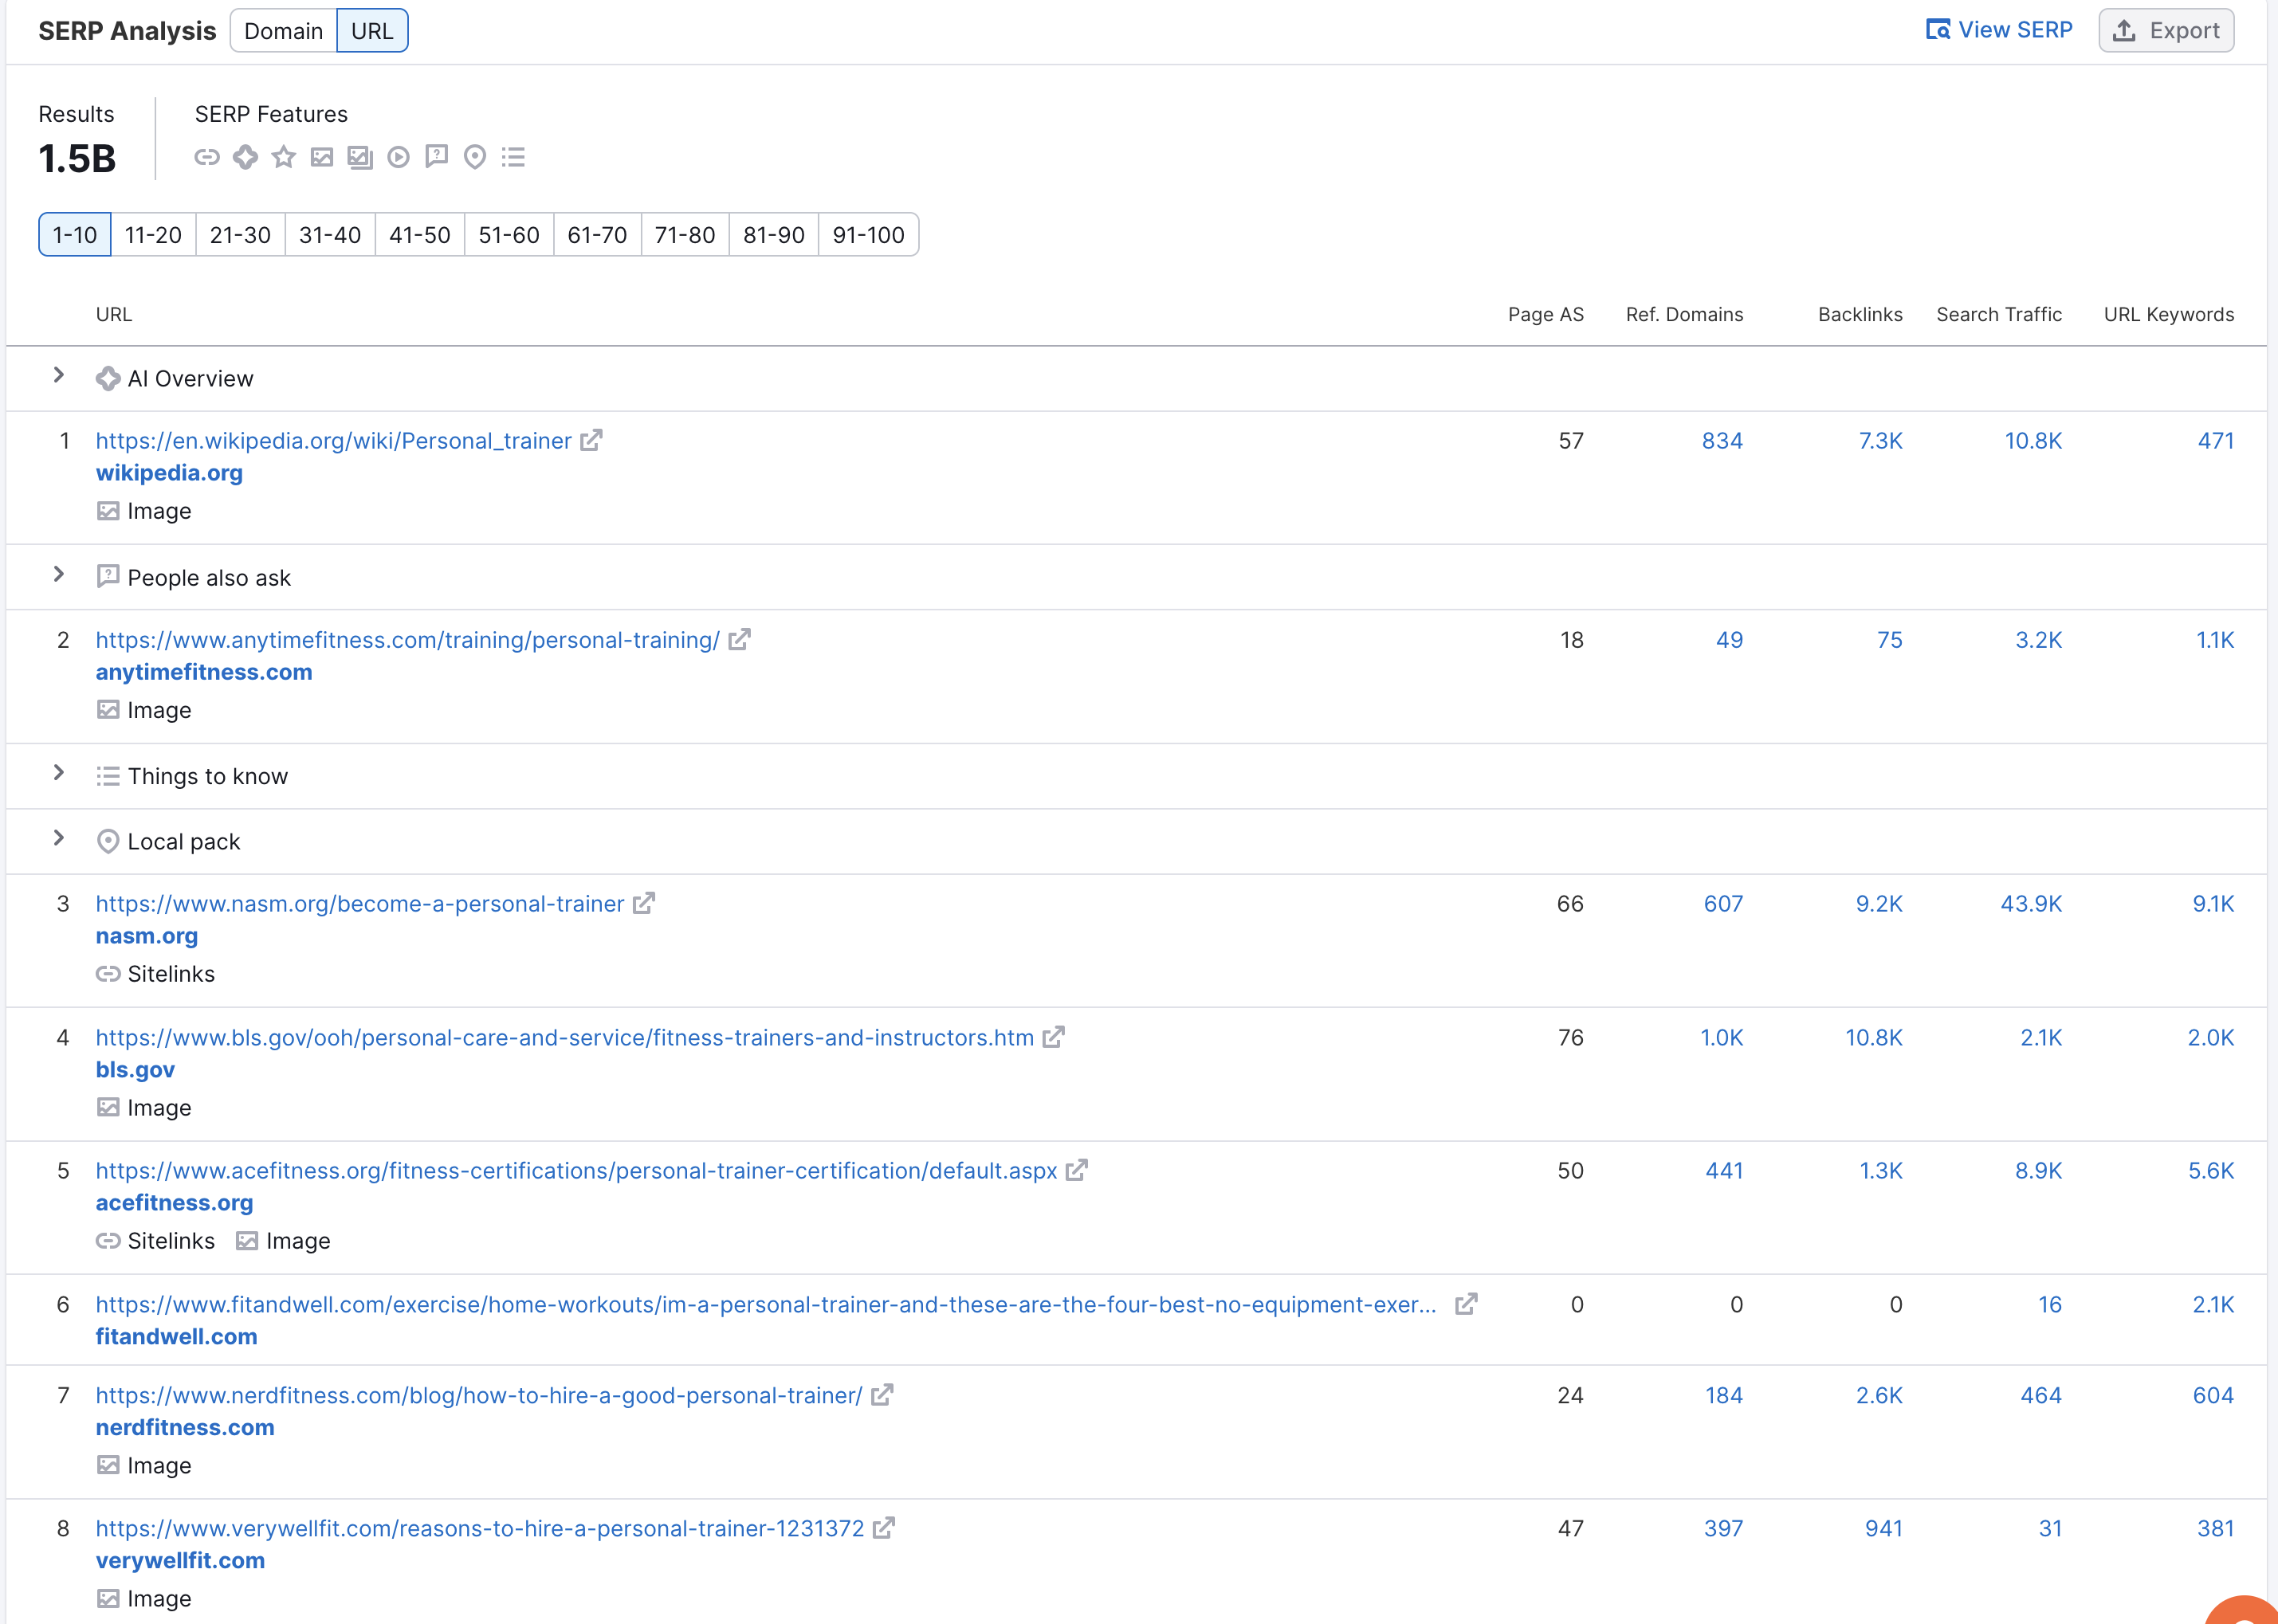Viewport: 2278px width, 1624px height.
Task: Open nerdfitness URL via external link icon
Action: coord(882,1395)
